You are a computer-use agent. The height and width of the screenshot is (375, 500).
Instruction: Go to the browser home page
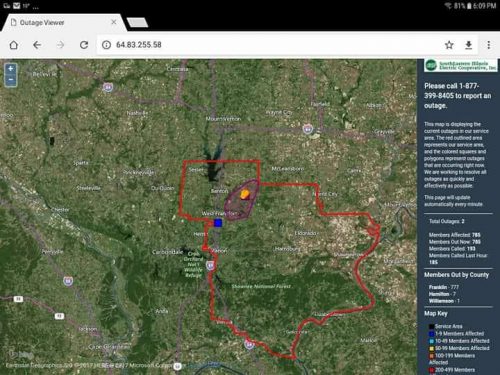coord(14,45)
